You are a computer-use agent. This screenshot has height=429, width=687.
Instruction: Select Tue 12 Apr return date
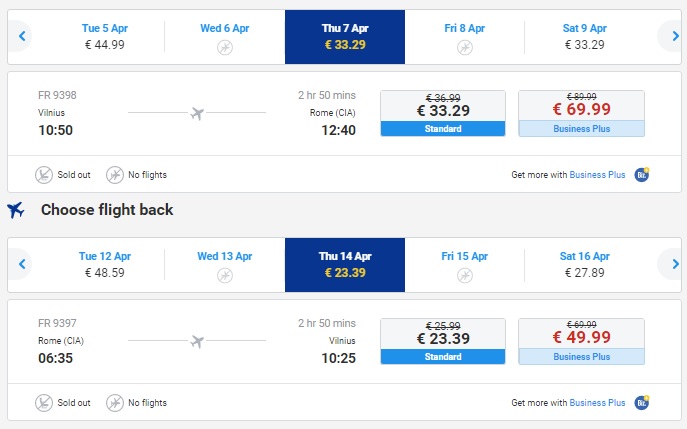tap(105, 265)
